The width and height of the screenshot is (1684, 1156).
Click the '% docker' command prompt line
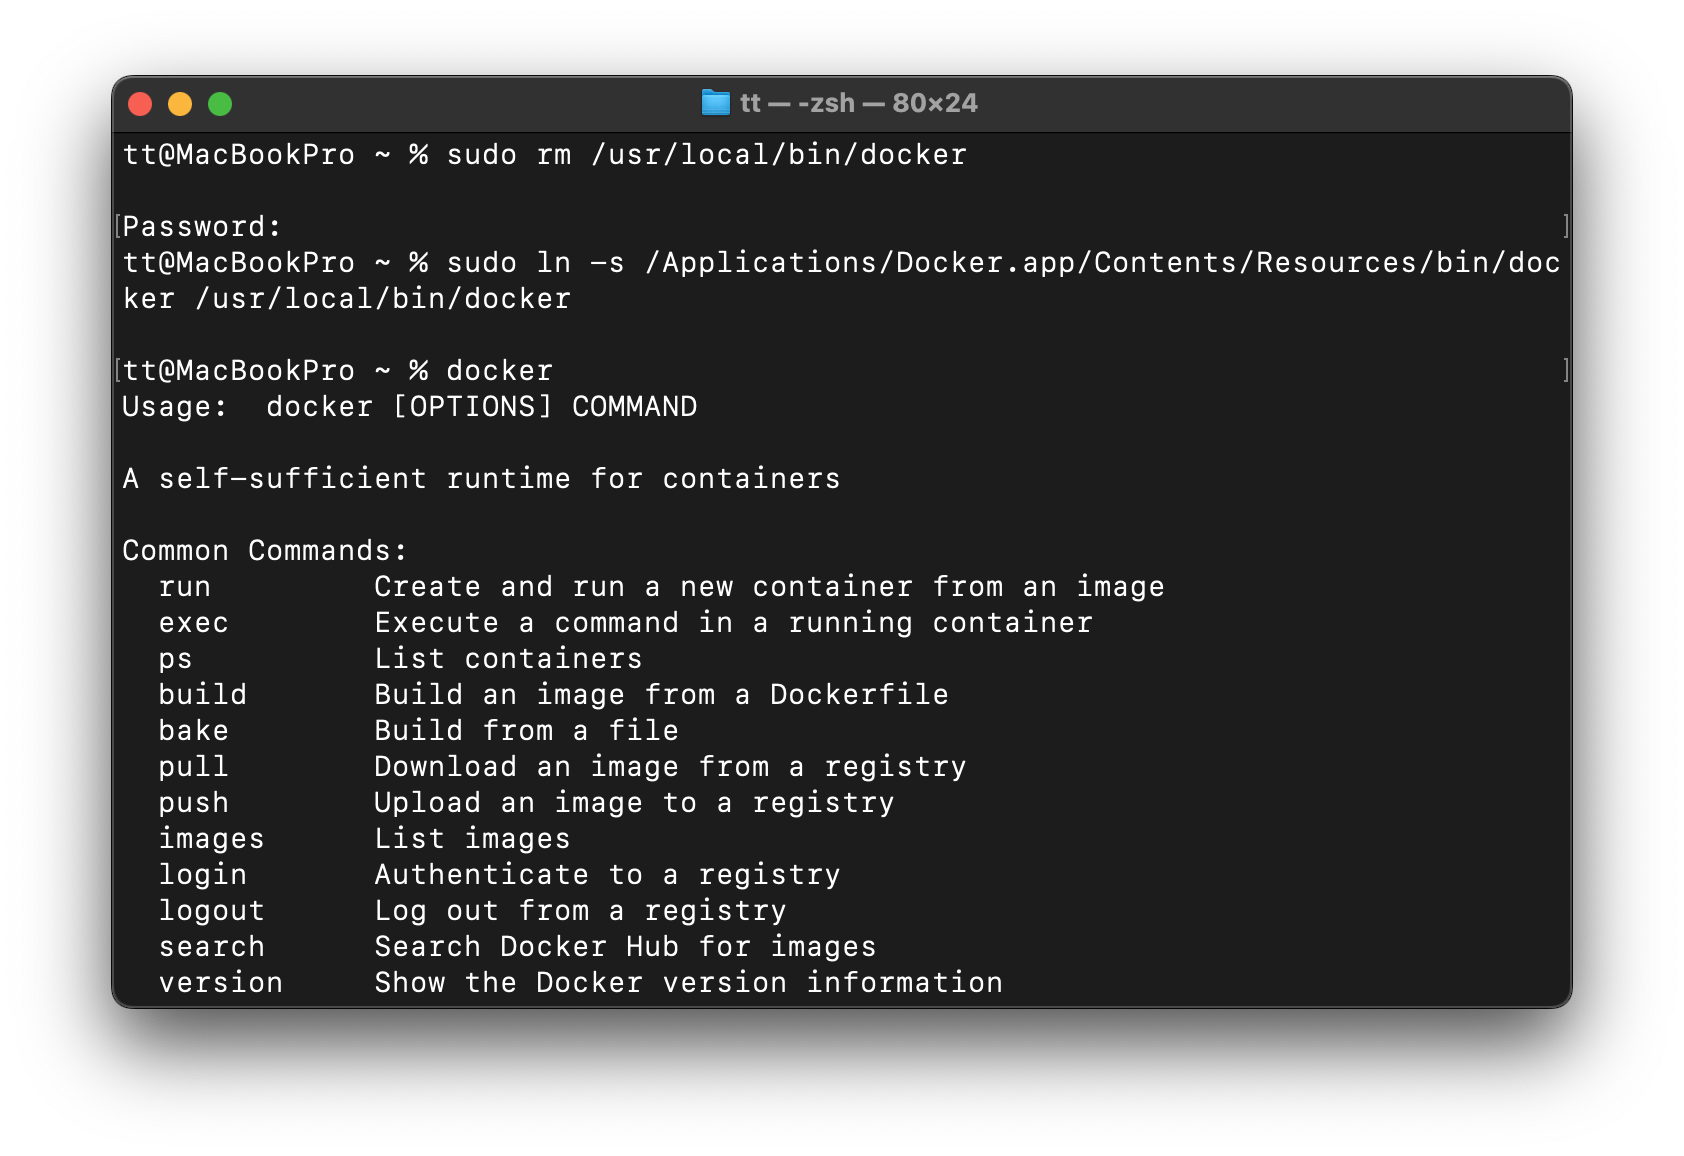[338, 371]
